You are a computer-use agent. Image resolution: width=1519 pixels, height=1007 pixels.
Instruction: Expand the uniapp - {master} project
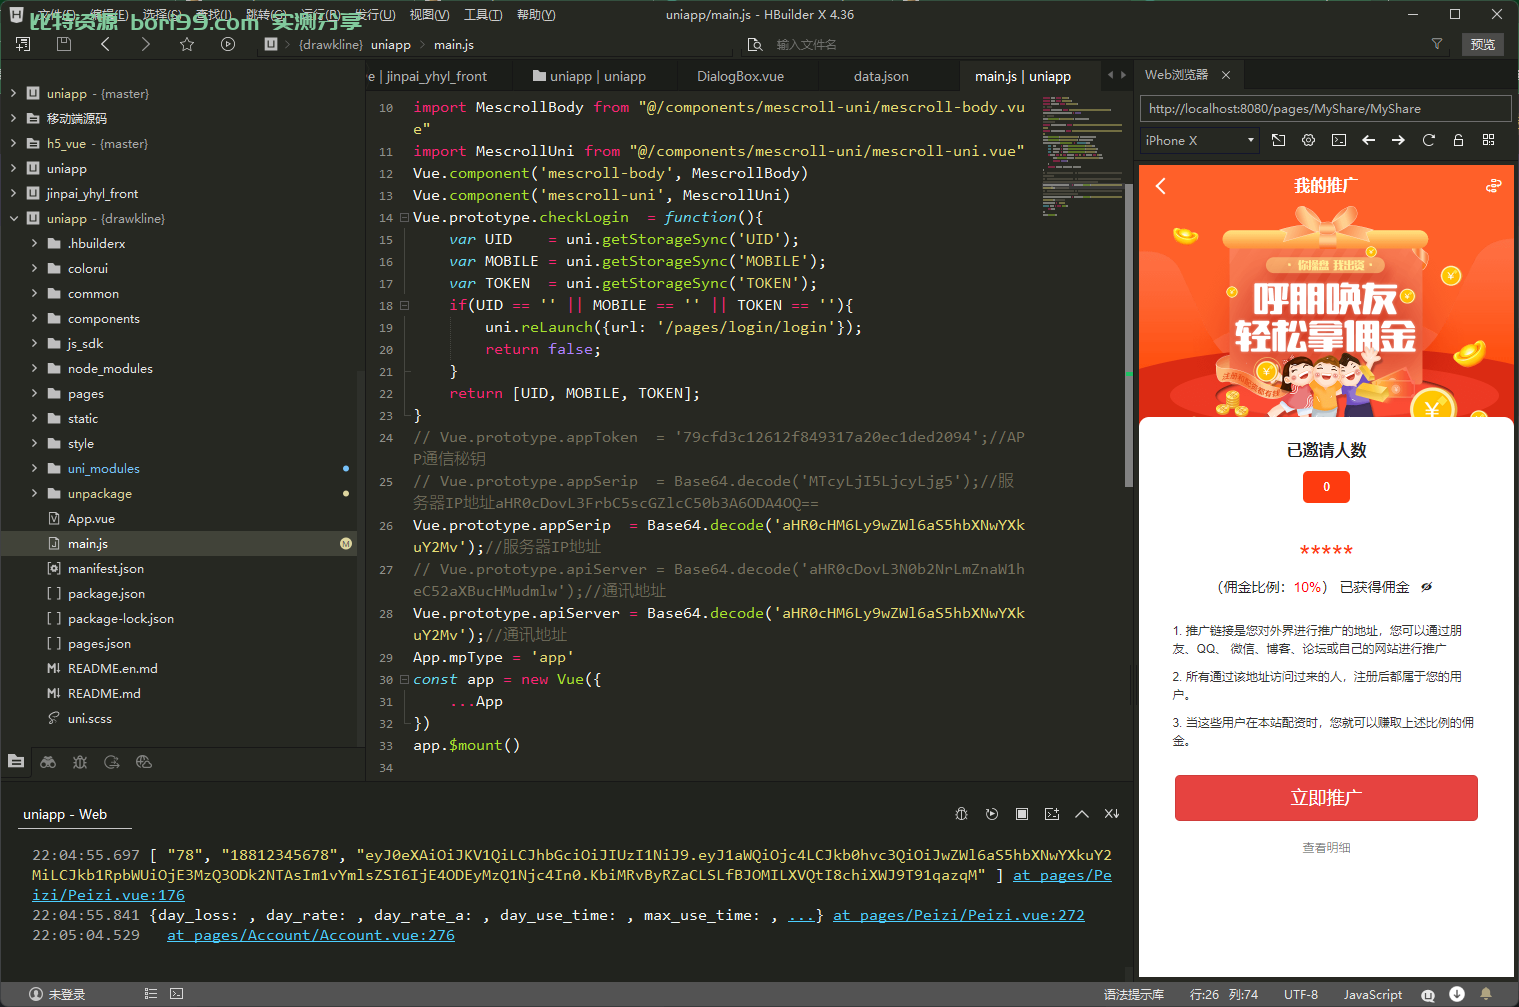point(13,93)
